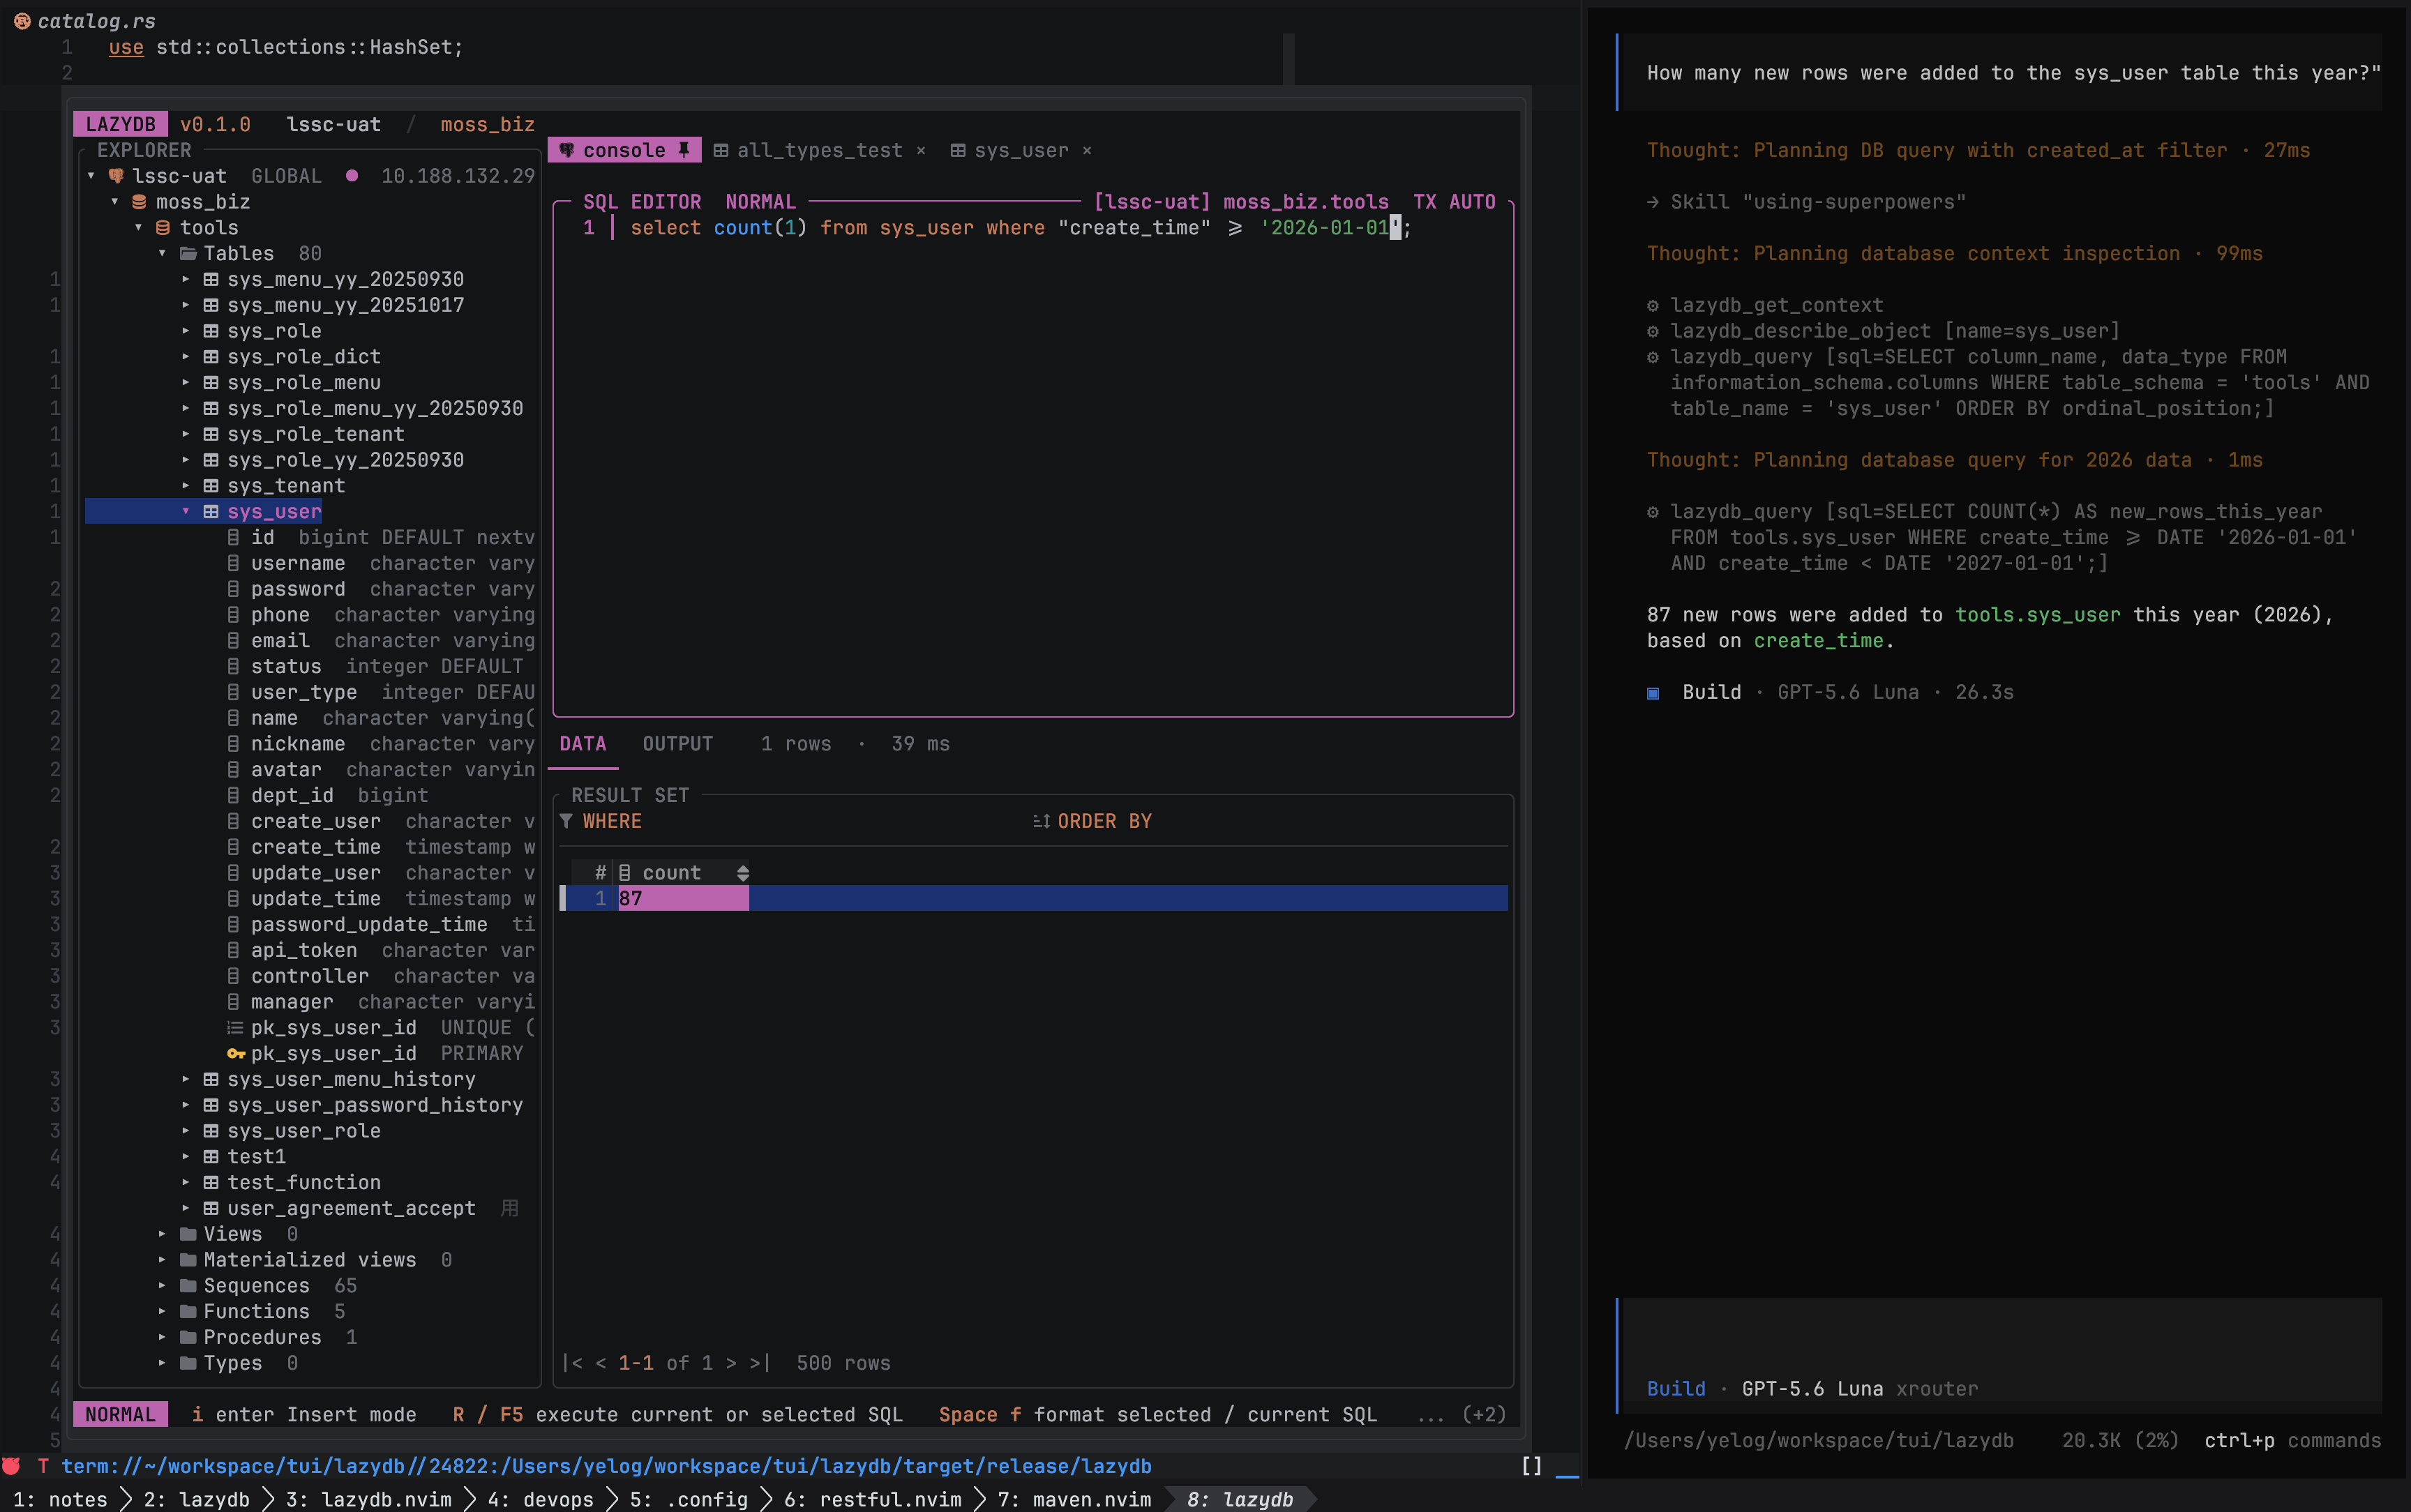Collapse the lssc-uat connection node

pyautogui.click(x=91, y=176)
